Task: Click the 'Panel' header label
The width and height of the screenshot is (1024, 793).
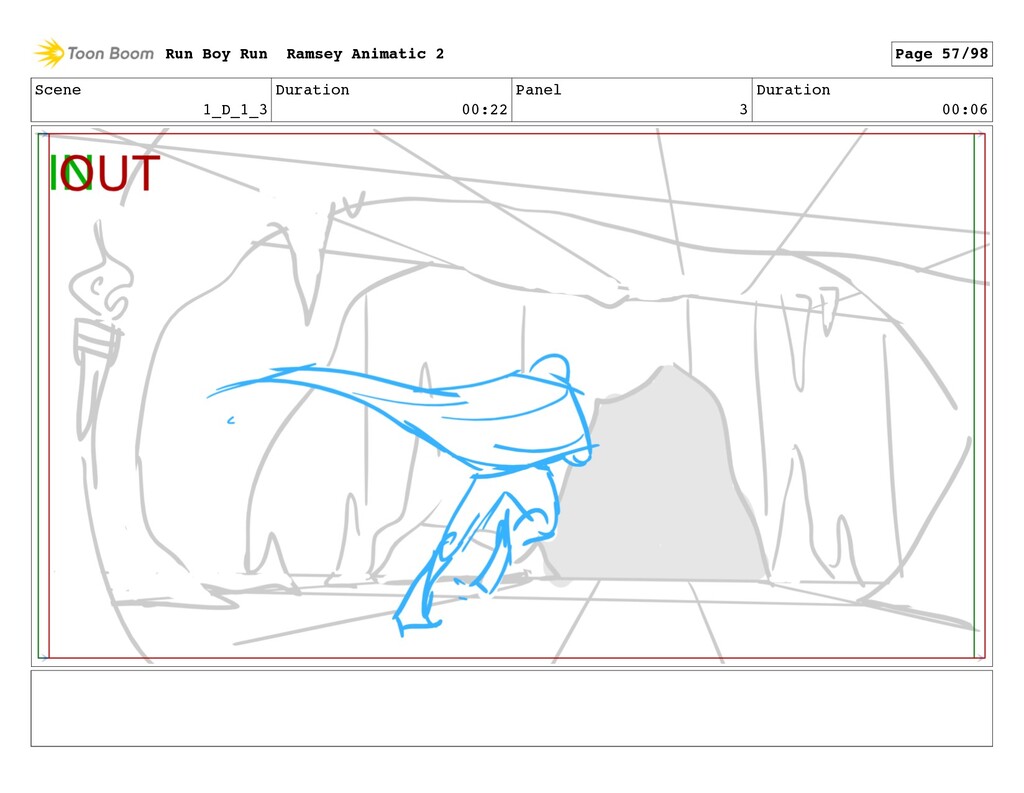Action: tap(538, 89)
